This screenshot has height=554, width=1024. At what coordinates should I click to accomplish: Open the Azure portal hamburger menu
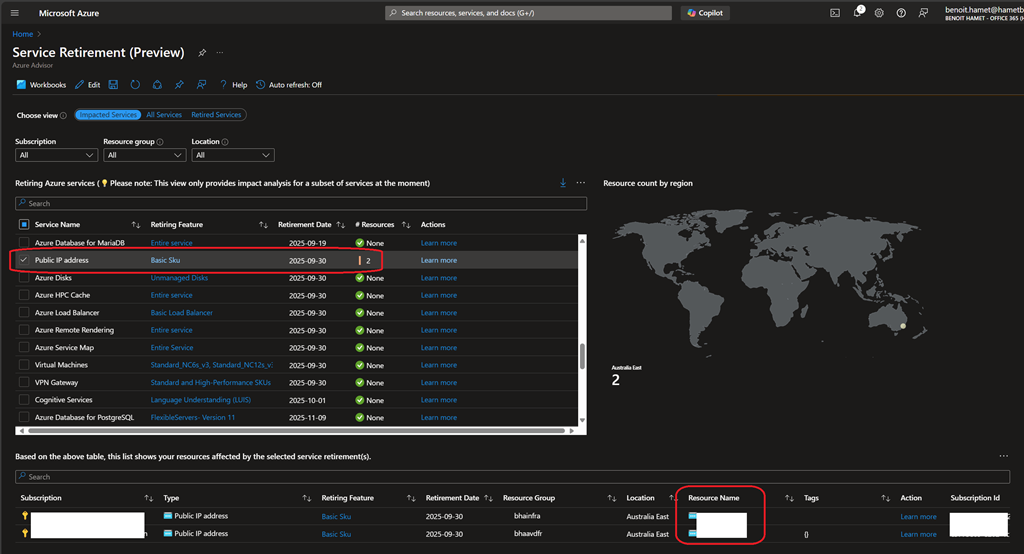point(15,13)
